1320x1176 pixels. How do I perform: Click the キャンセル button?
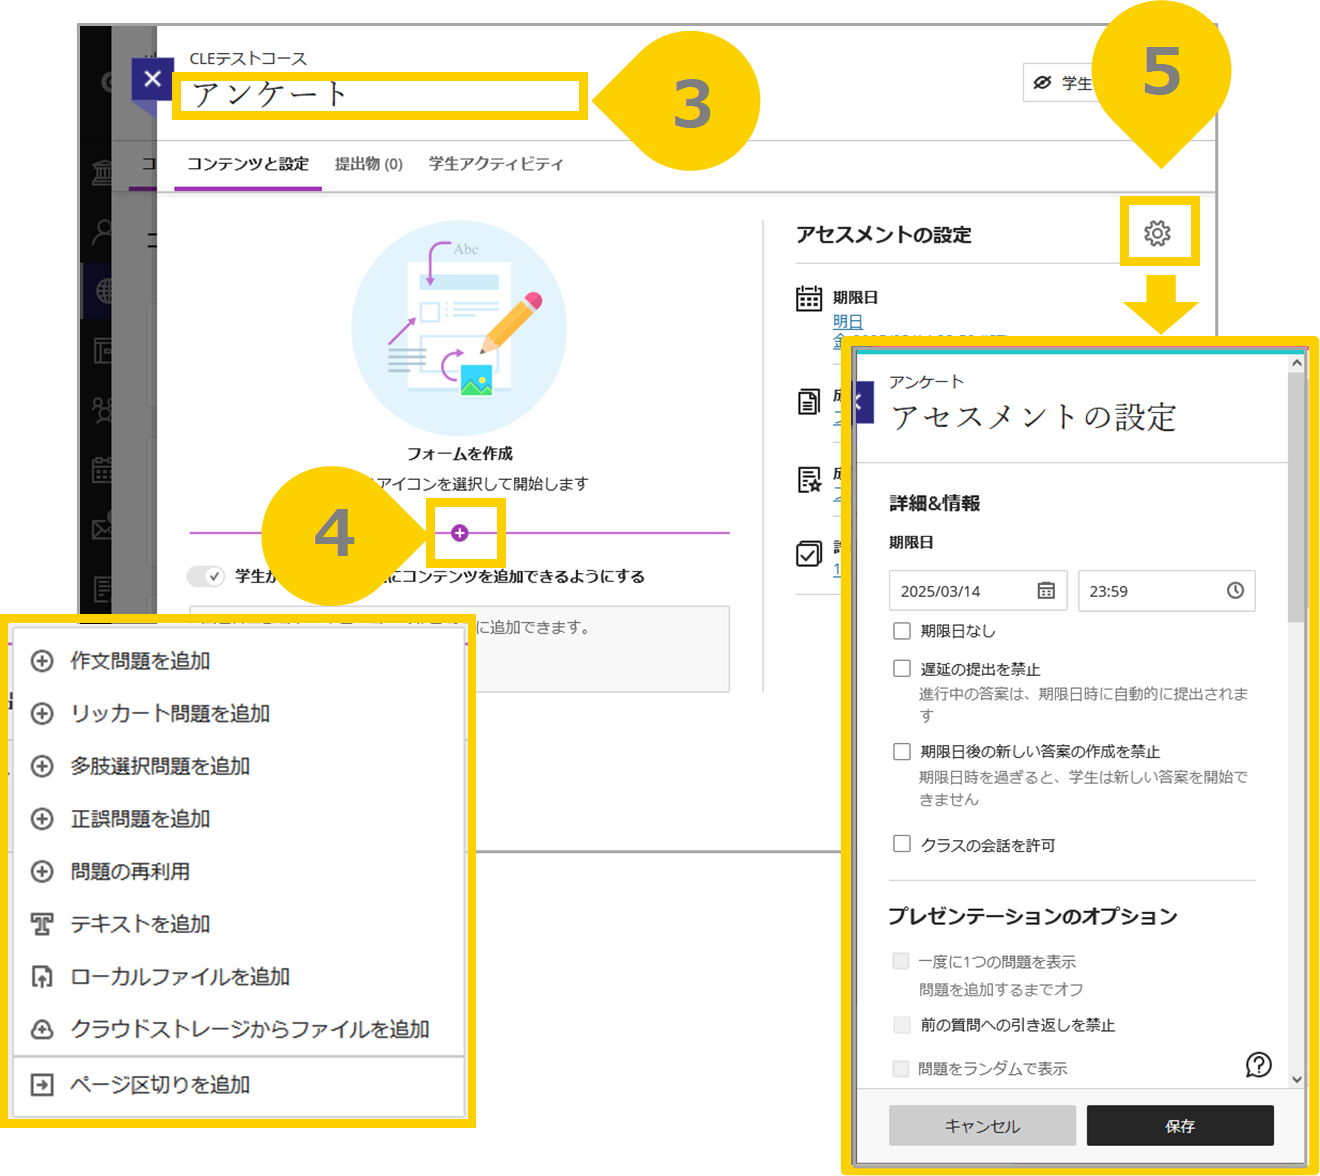[x=982, y=1126]
